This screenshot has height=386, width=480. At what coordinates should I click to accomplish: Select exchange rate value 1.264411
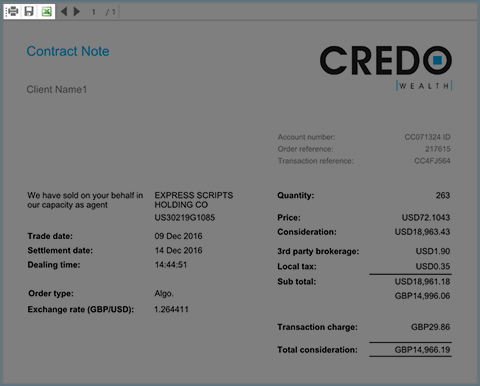[x=171, y=310]
